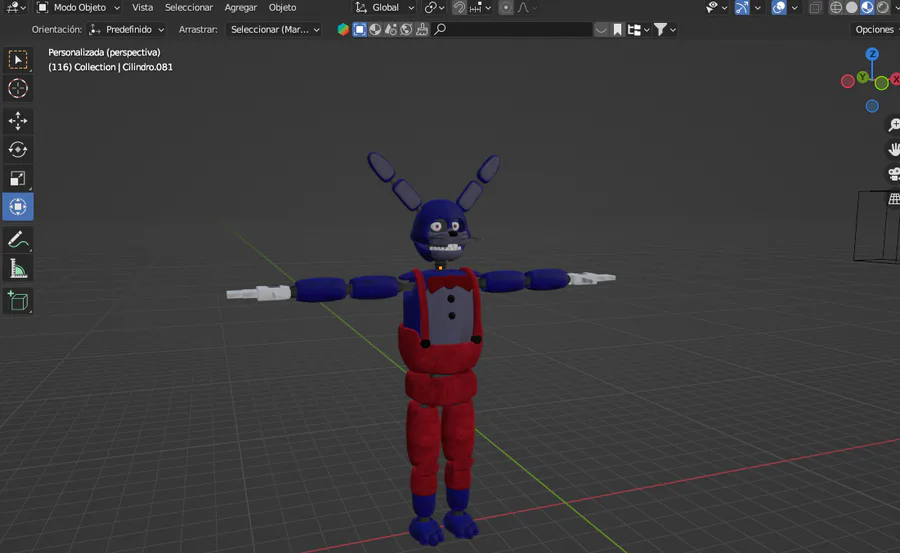
Task: Toggle perspective/orthographic grid icon
Action: 894,199
